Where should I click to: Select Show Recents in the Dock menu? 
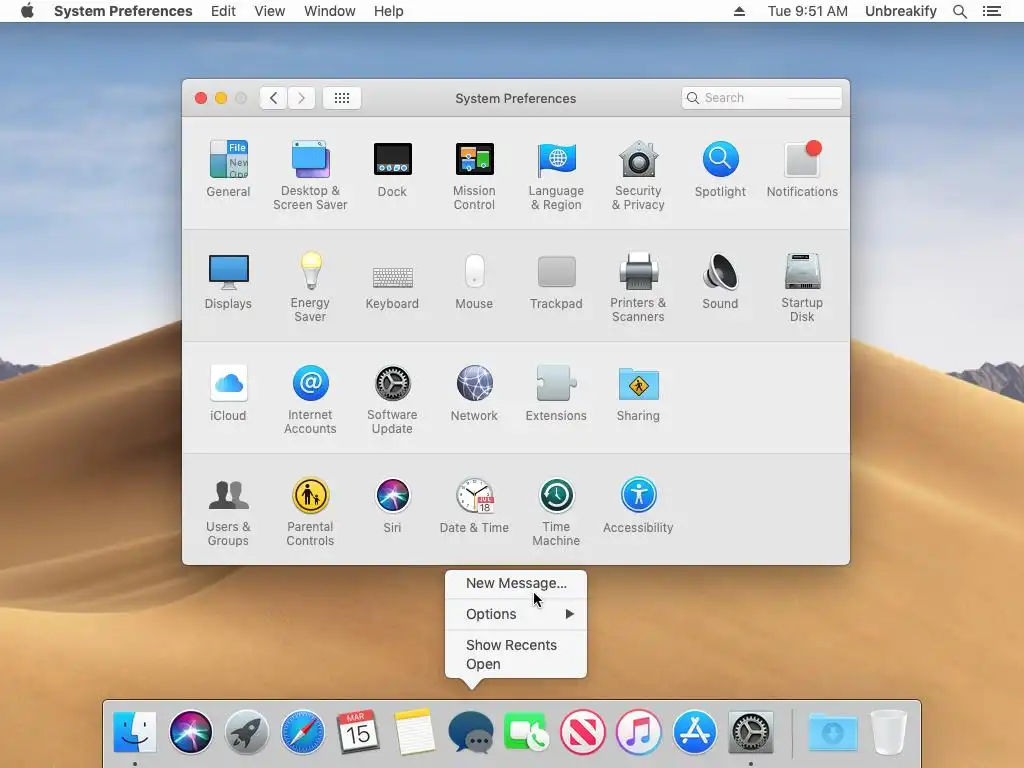point(516,645)
